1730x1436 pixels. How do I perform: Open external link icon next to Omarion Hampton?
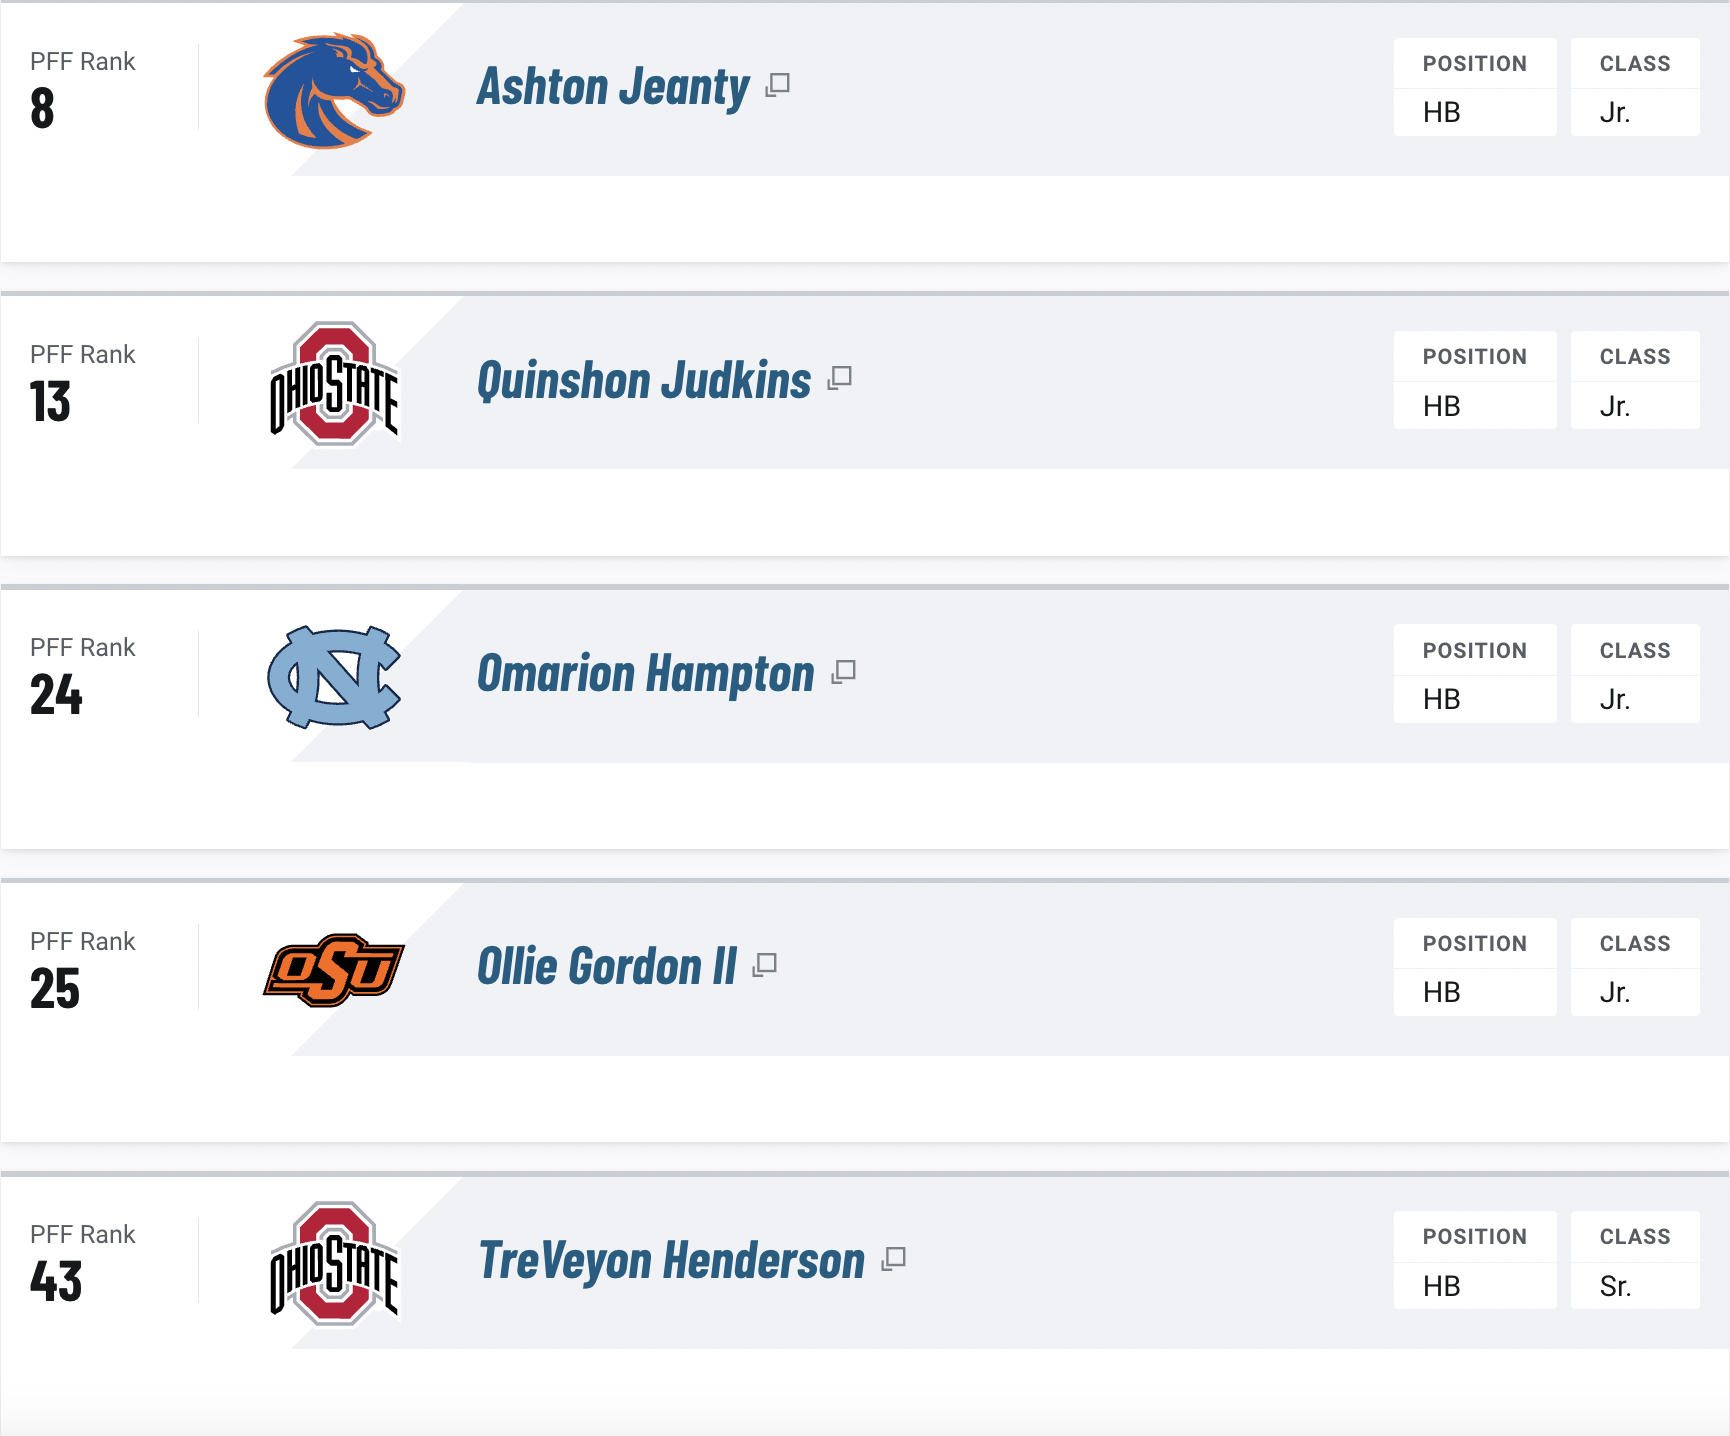coord(843,671)
